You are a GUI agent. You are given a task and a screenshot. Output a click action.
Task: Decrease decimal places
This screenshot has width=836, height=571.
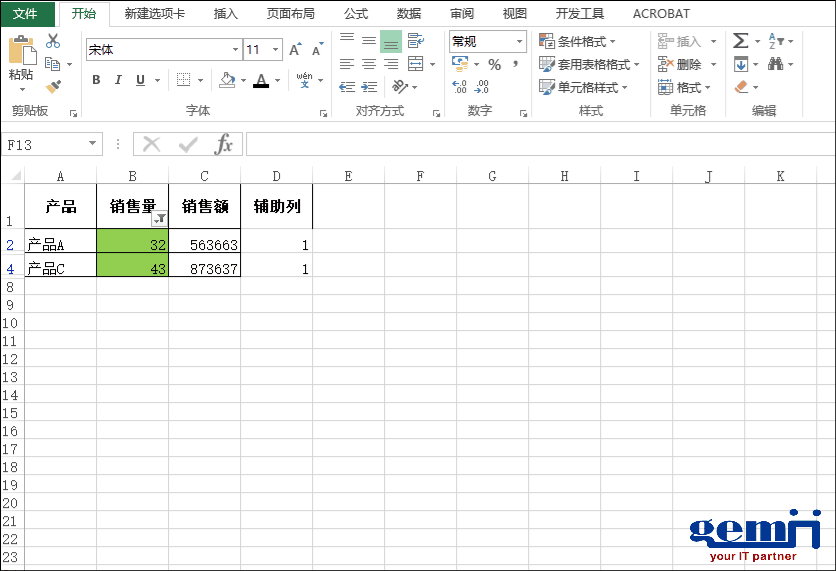click(481, 86)
